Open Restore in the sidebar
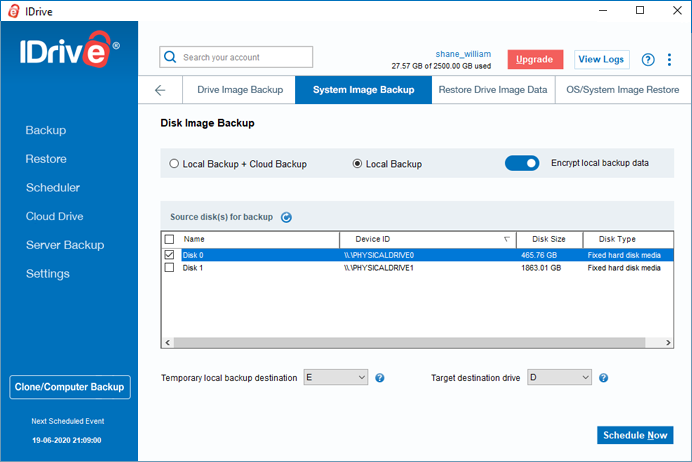The image size is (692, 462). pyautogui.click(x=46, y=159)
